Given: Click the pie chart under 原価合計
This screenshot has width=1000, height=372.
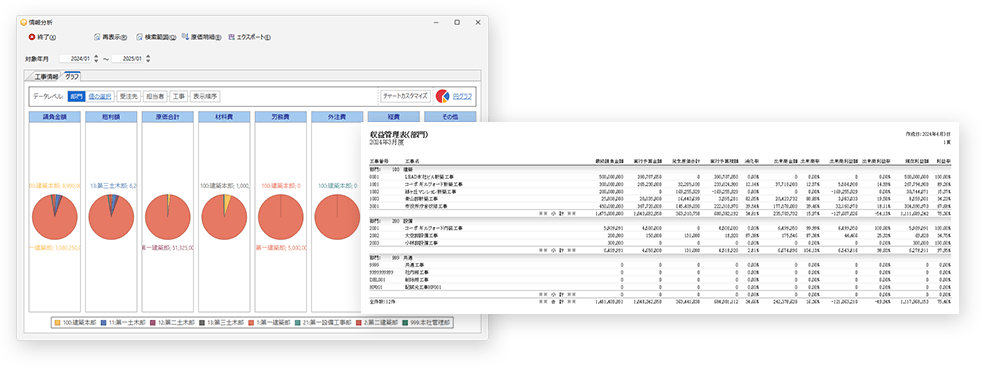Looking at the screenshot, I should 167,217.
